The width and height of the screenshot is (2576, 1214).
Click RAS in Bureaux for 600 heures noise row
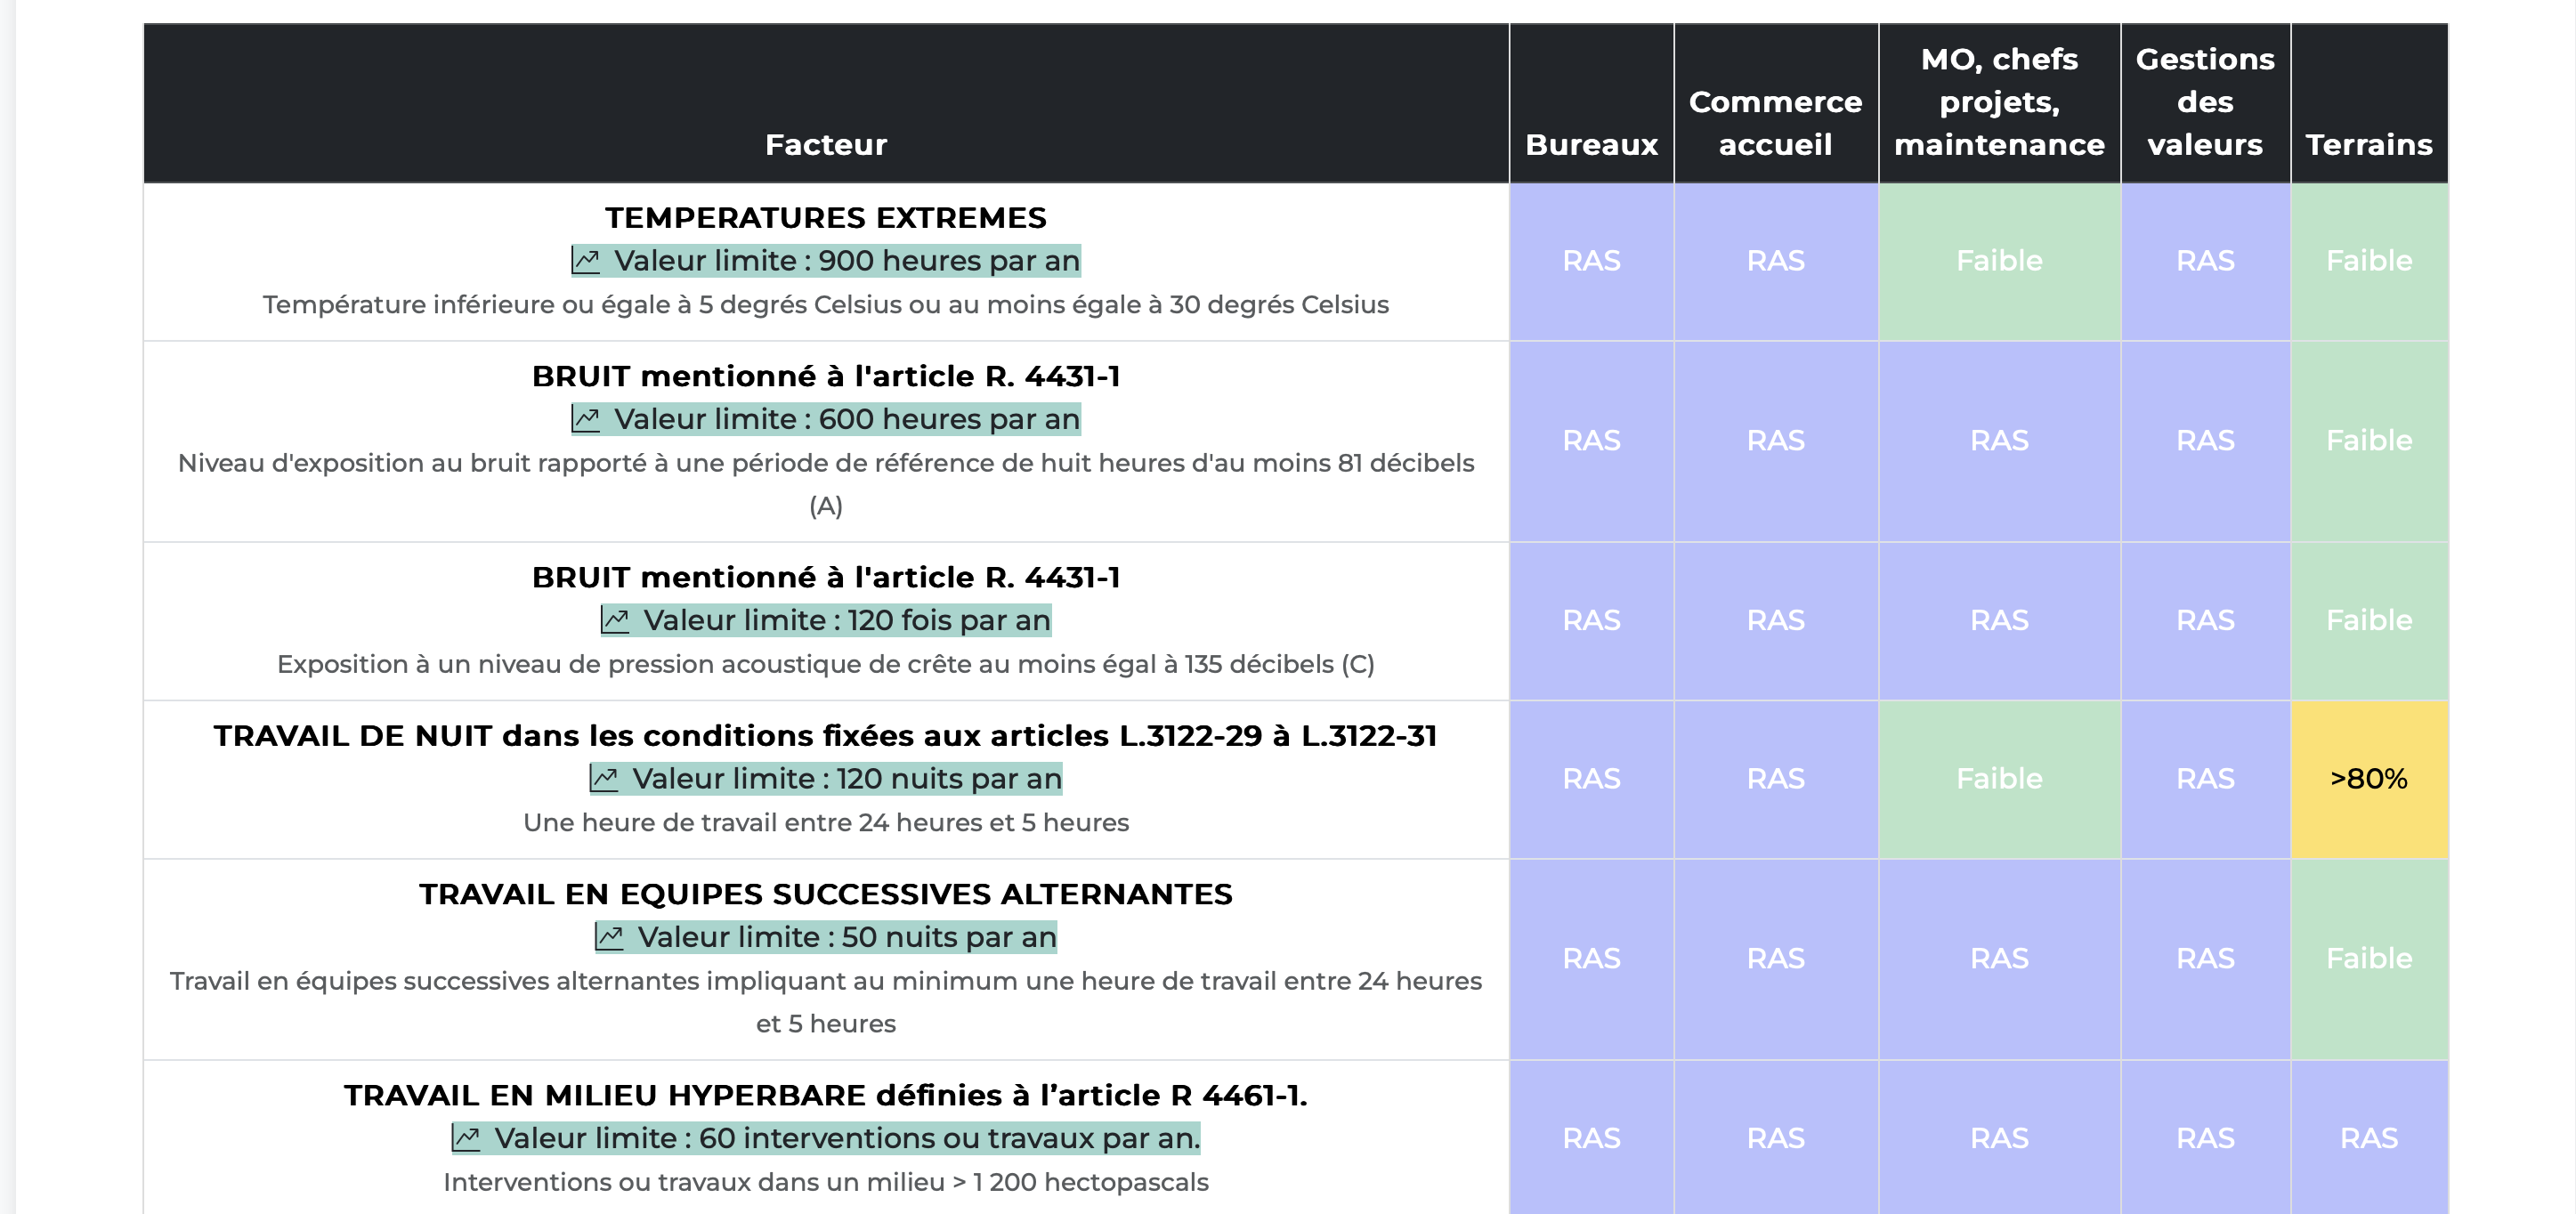click(1591, 441)
